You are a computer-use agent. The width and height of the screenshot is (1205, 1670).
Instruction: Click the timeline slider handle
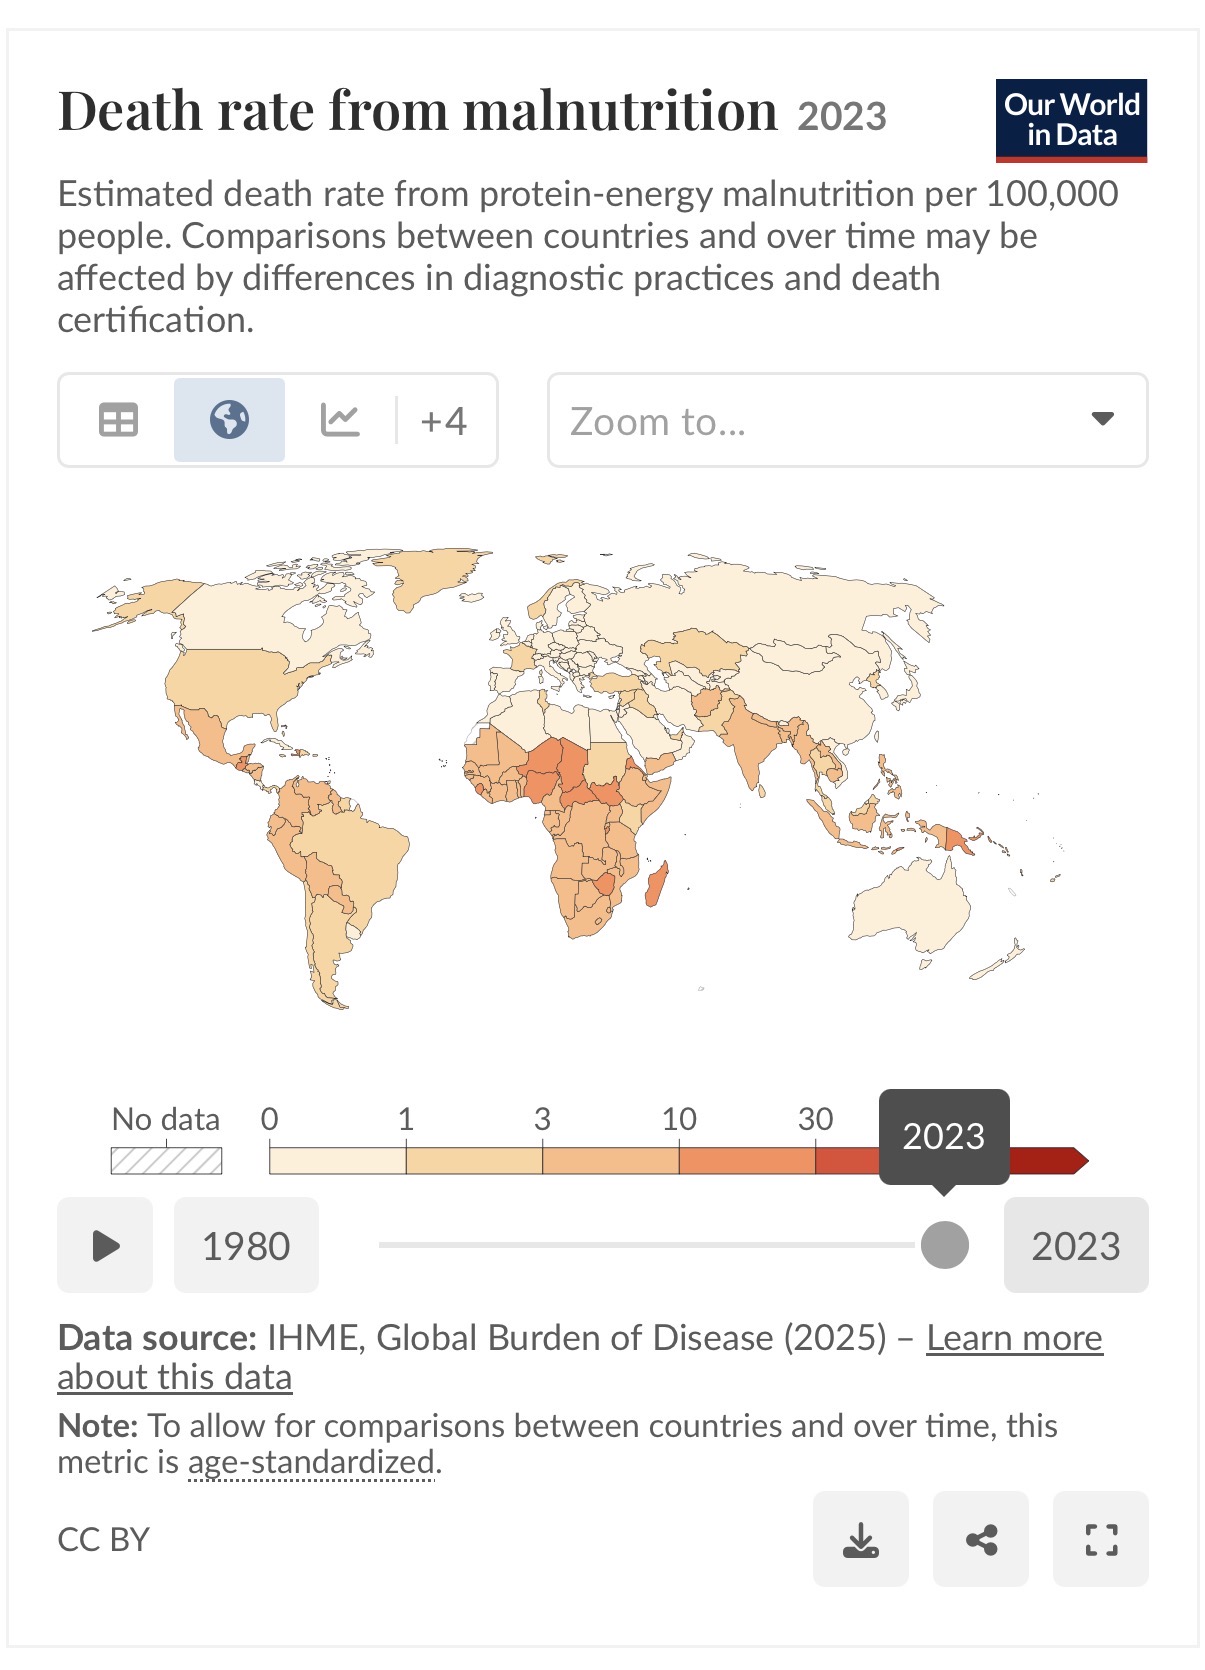944,1245
